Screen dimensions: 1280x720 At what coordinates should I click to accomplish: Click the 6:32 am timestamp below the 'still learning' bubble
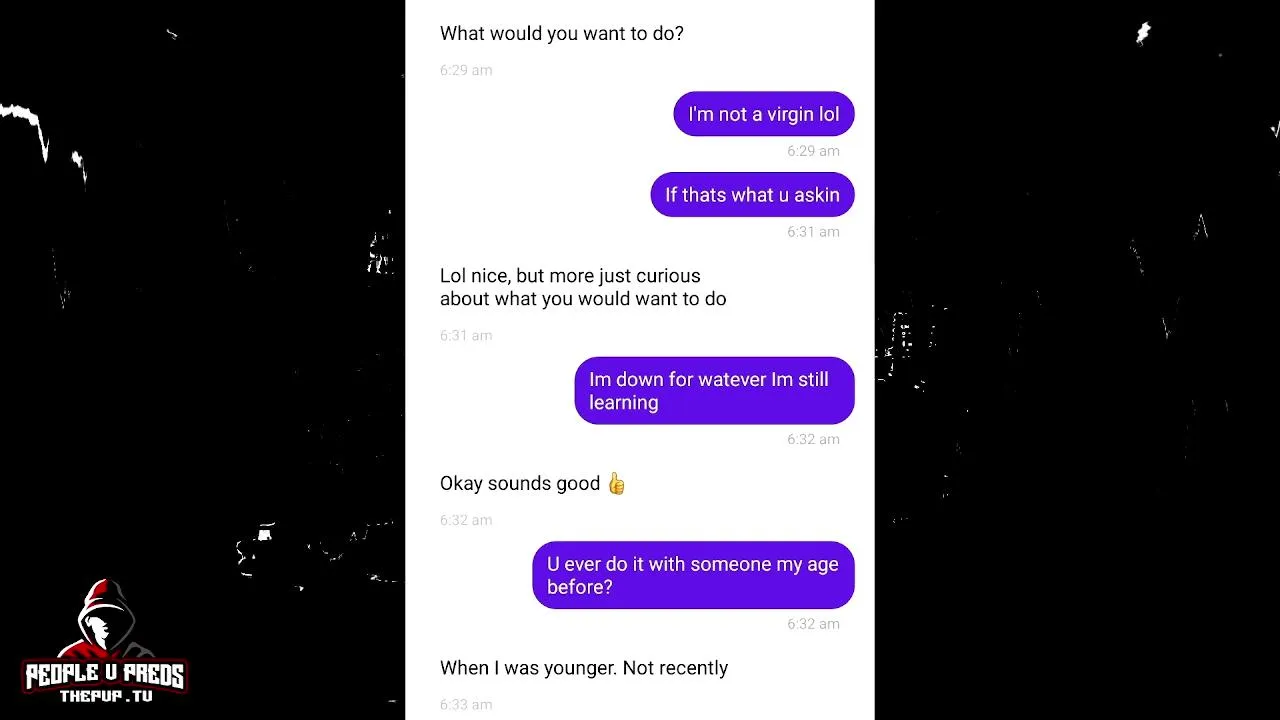click(x=813, y=439)
